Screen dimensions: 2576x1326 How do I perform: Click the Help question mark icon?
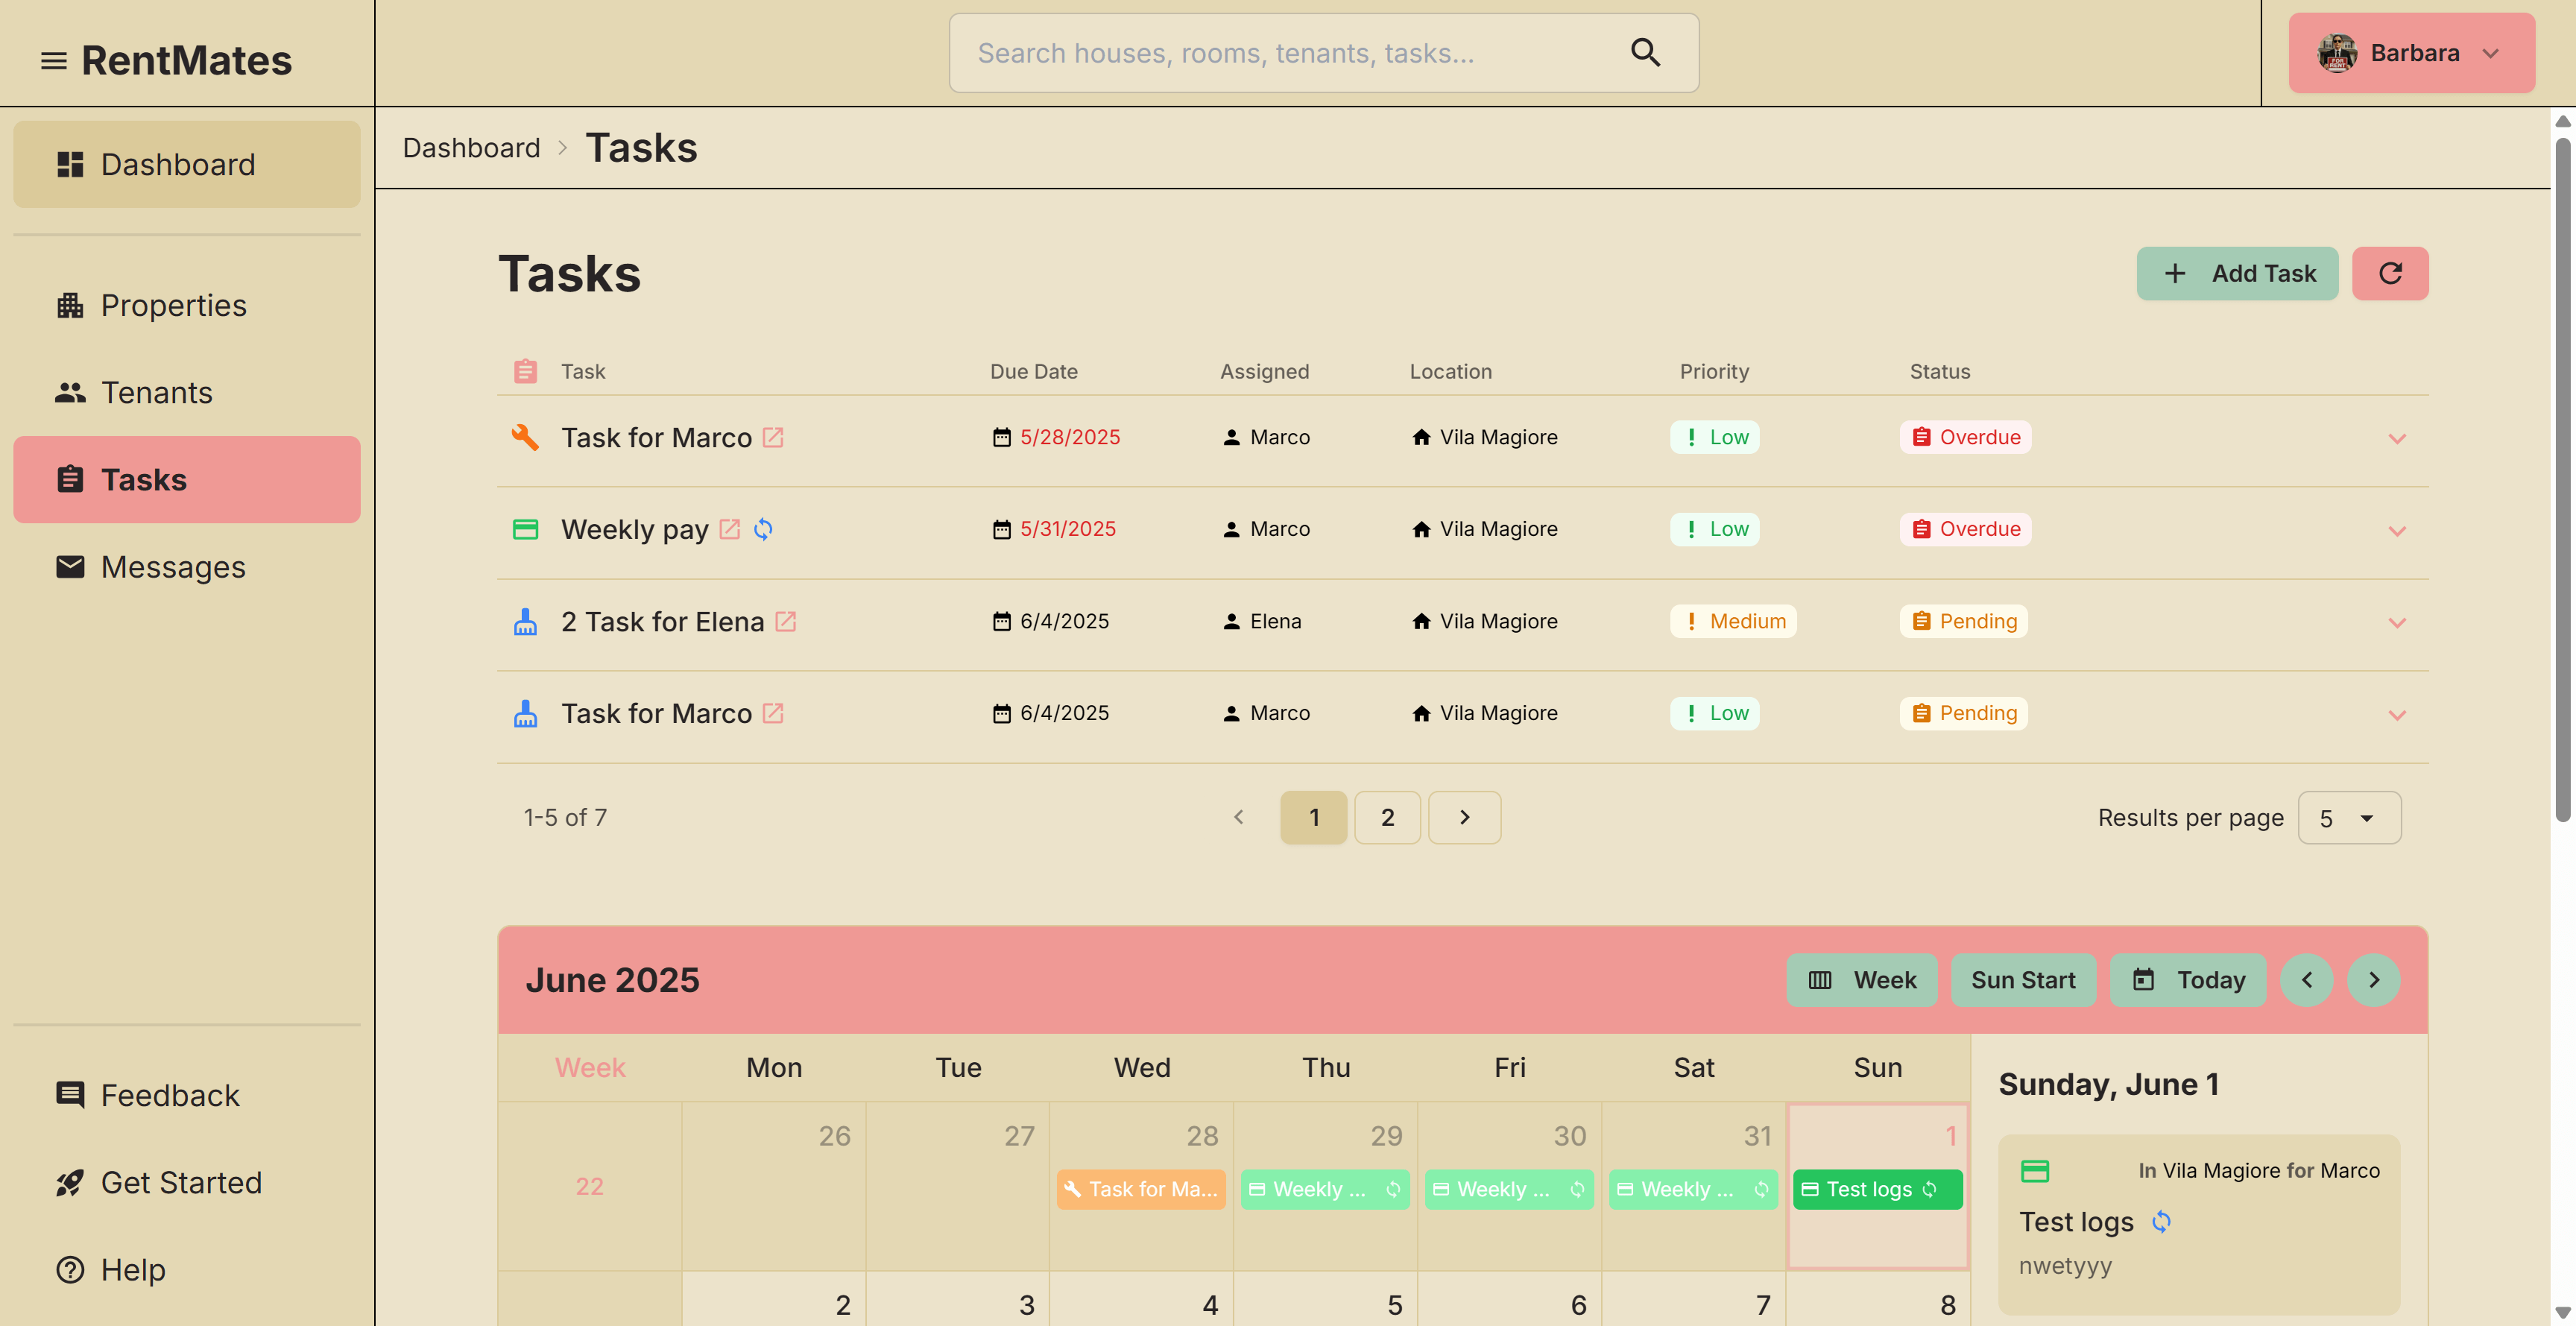pyautogui.click(x=69, y=1269)
